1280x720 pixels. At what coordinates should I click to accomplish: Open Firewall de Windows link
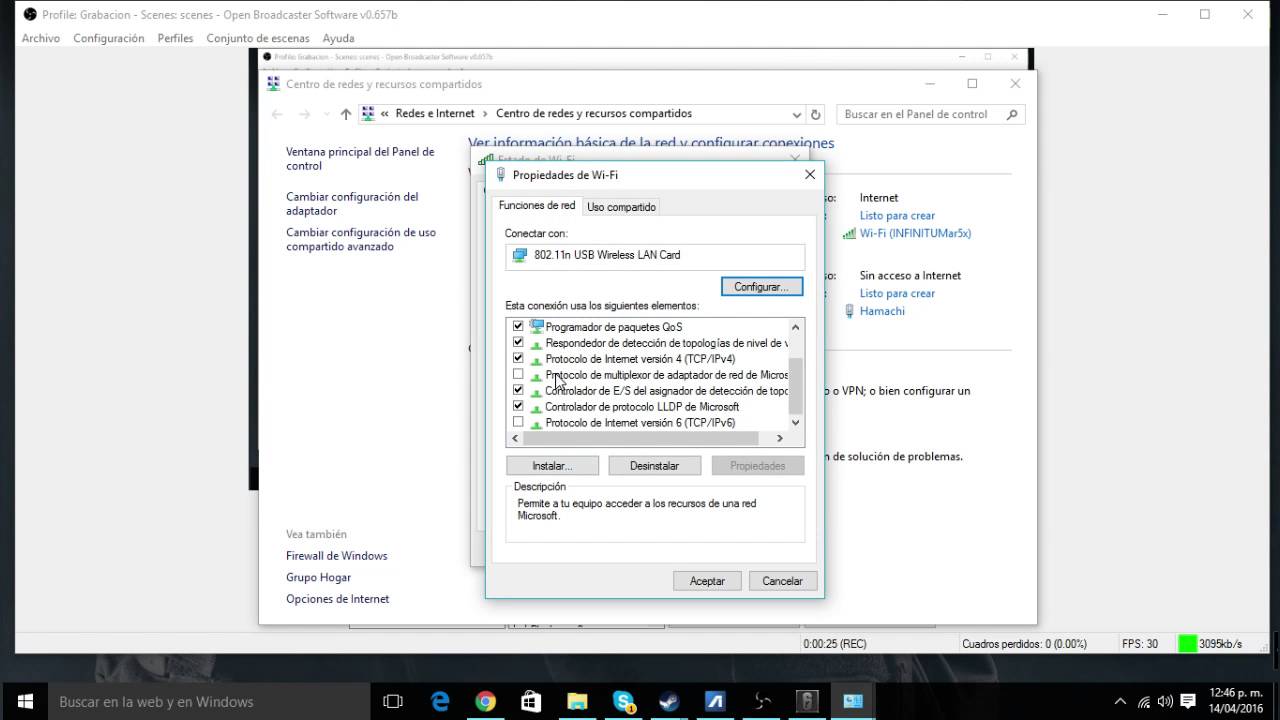tap(336, 556)
